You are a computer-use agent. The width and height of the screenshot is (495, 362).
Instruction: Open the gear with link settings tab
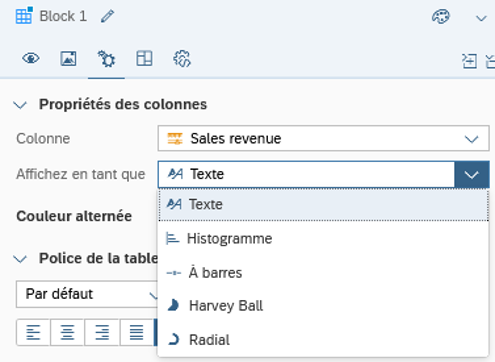point(182,59)
